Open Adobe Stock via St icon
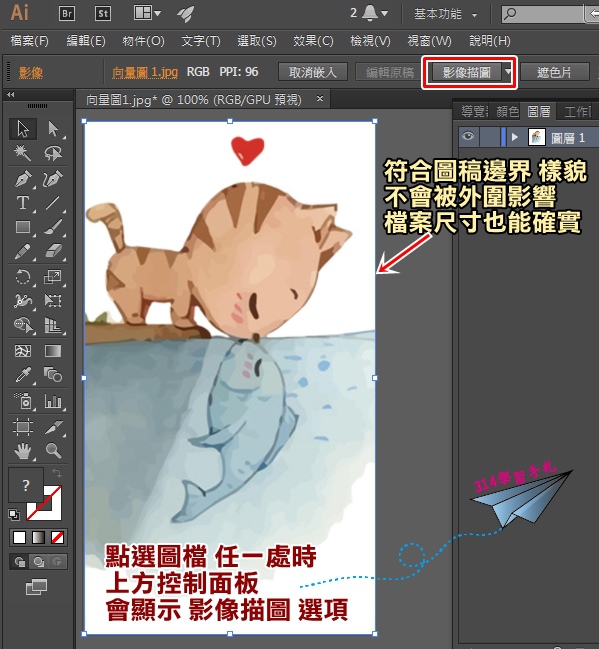This screenshot has height=649, width=599. tap(103, 14)
